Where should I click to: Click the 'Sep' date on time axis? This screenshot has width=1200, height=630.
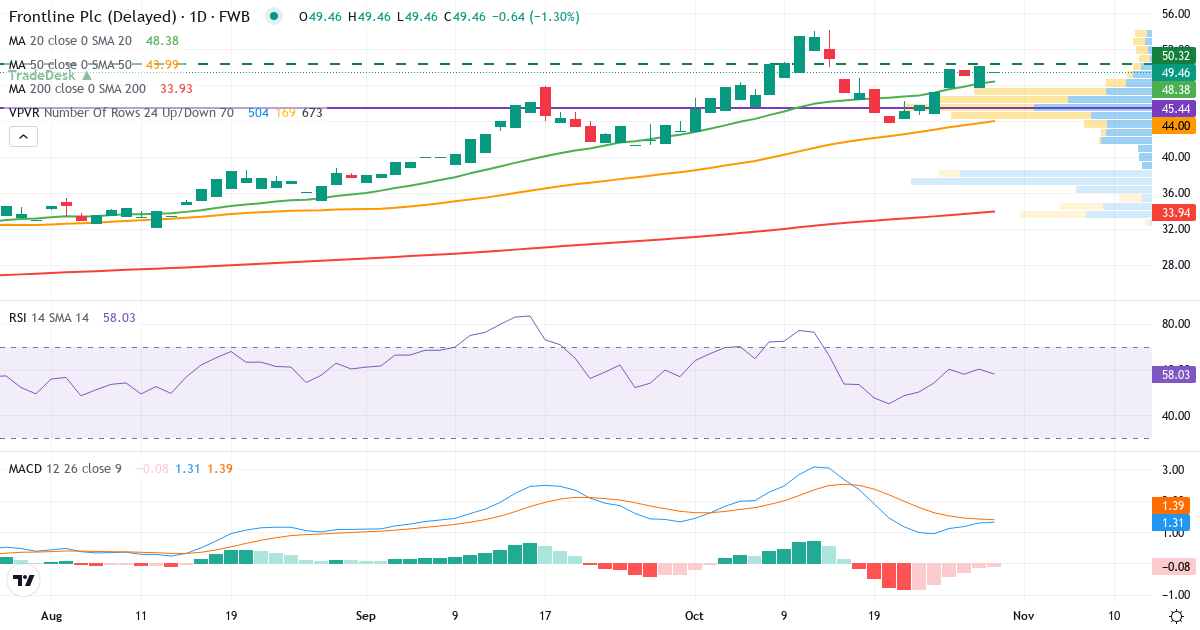tap(366, 616)
